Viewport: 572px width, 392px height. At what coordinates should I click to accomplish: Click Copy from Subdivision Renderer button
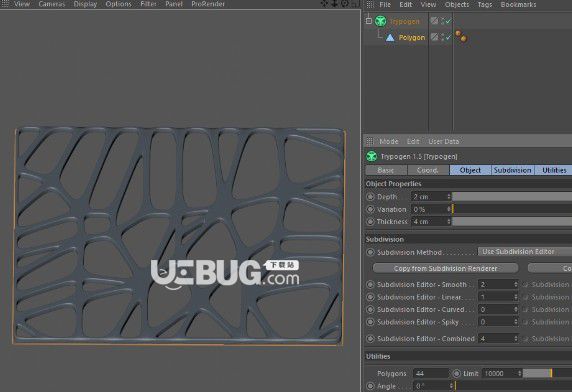(x=445, y=268)
